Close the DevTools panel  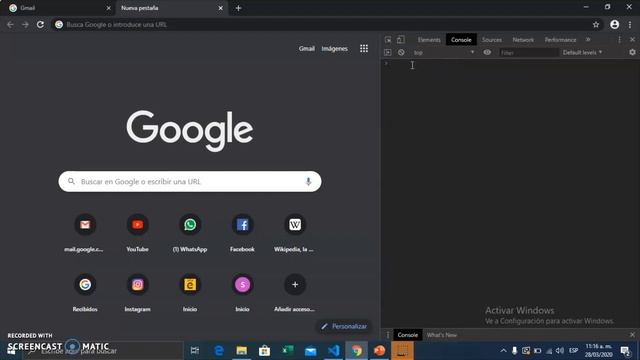632,40
